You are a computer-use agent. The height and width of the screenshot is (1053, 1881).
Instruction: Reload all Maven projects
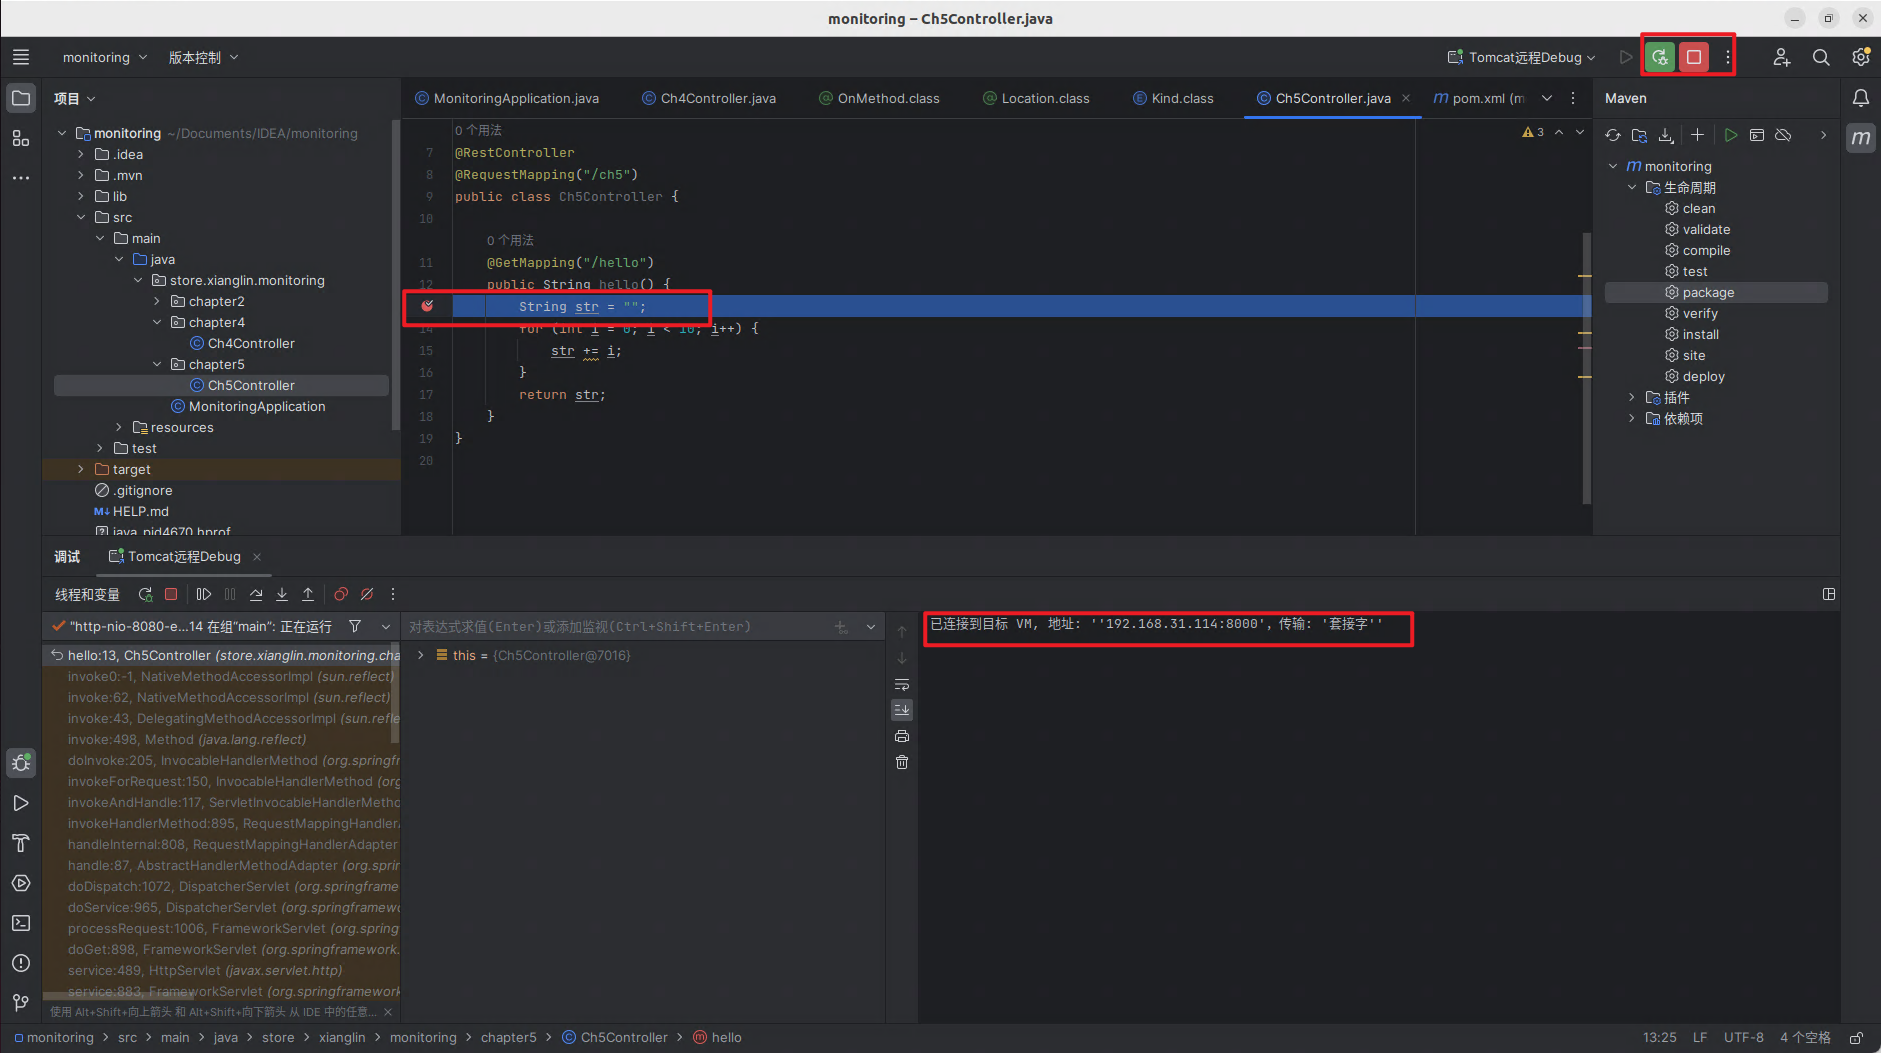pyautogui.click(x=1613, y=135)
